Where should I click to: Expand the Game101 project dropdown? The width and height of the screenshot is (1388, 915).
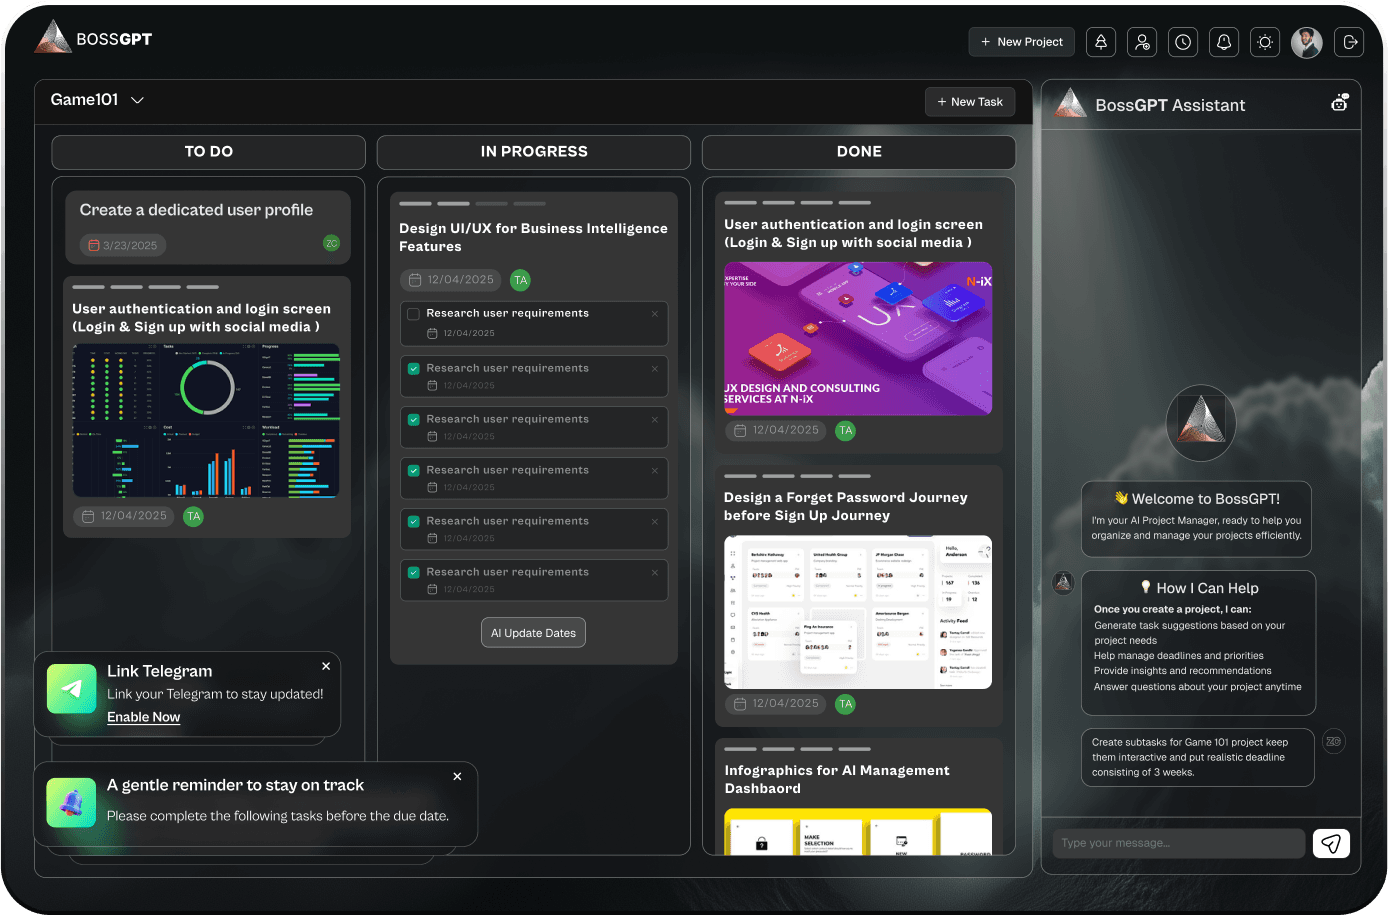(138, 100)
